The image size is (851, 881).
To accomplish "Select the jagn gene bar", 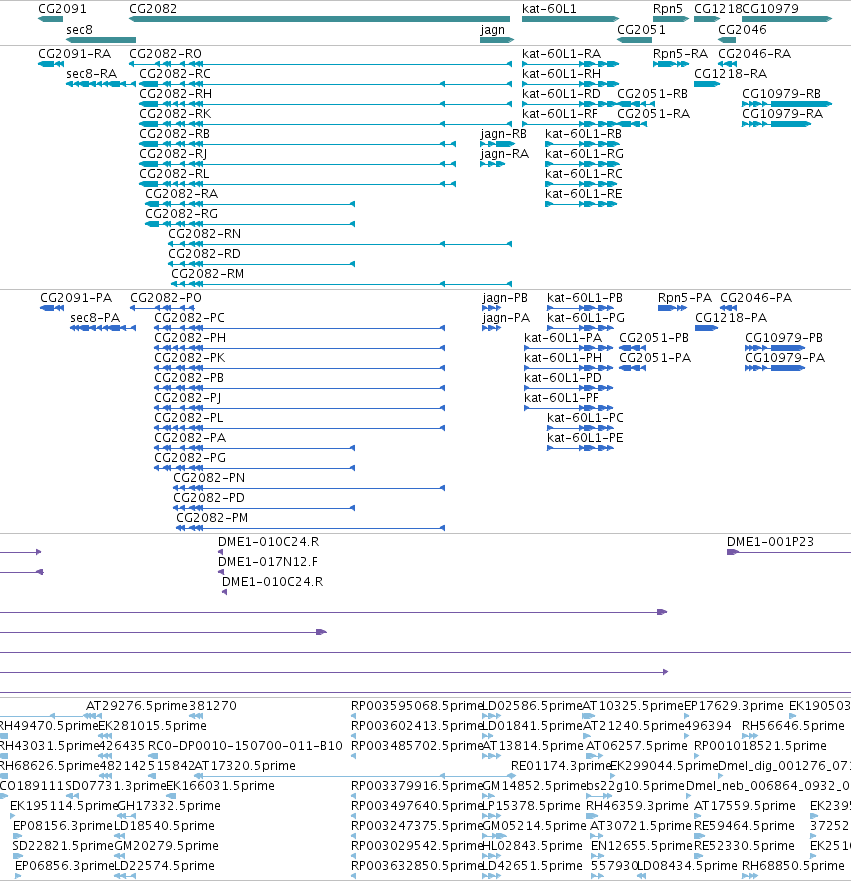I will [497, 40].
